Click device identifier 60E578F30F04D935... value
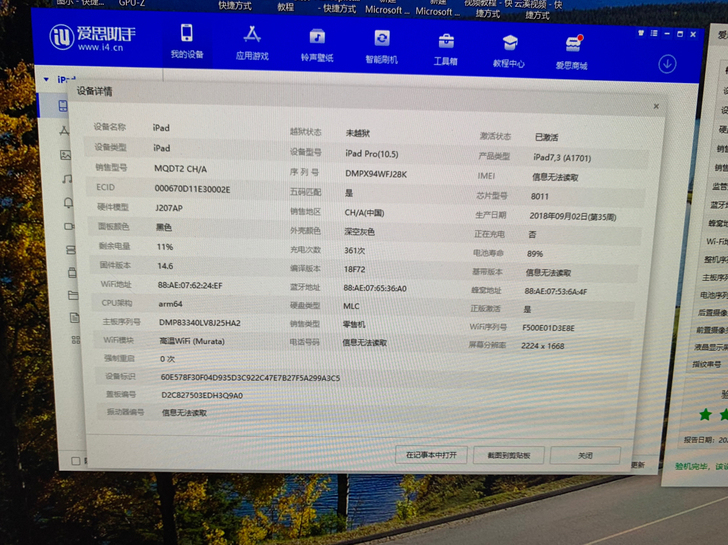 pyautogui.click(x=250, y=377)
